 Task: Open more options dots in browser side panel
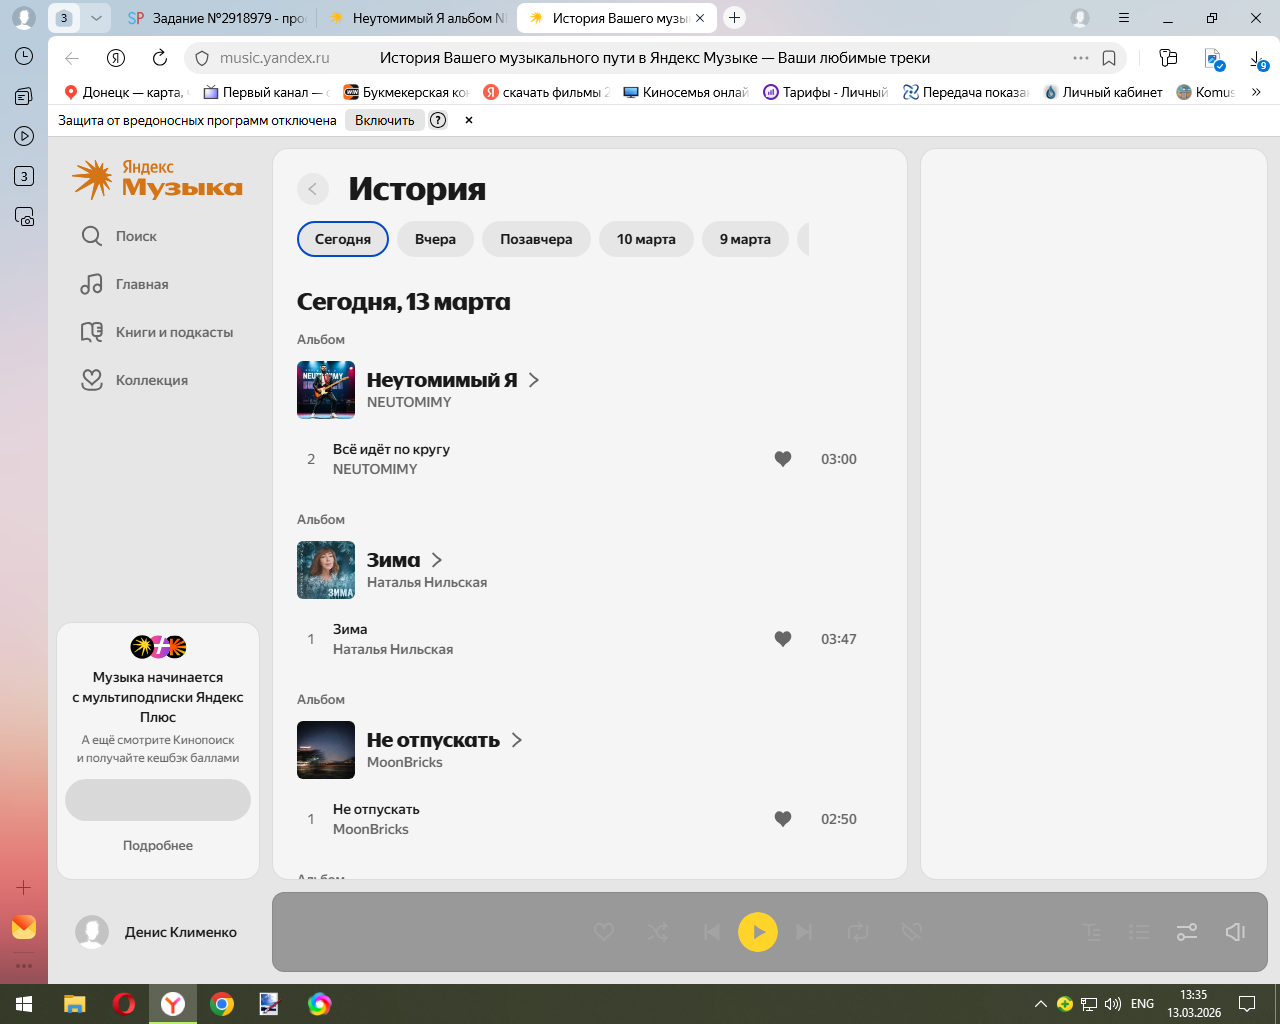(x=24, y=966)
